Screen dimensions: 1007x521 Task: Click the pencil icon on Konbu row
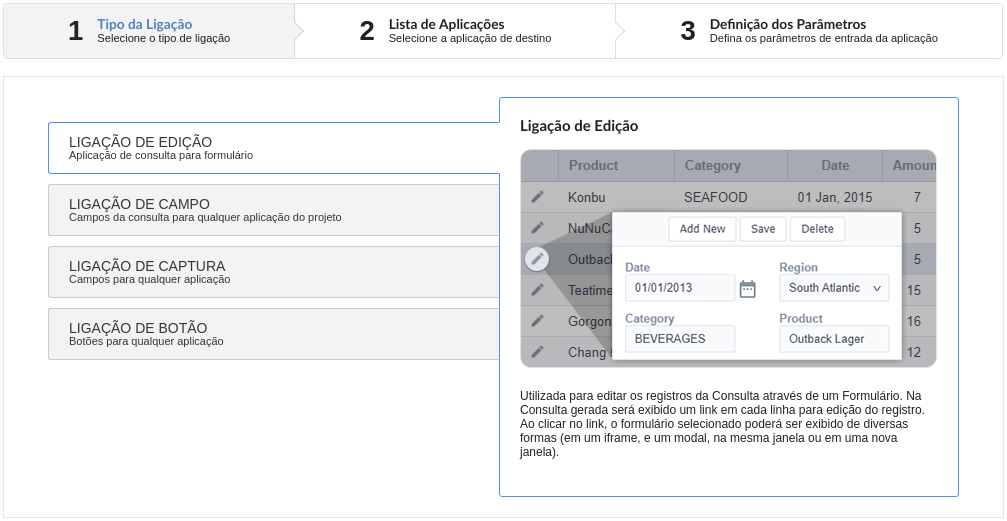point(538,197)
